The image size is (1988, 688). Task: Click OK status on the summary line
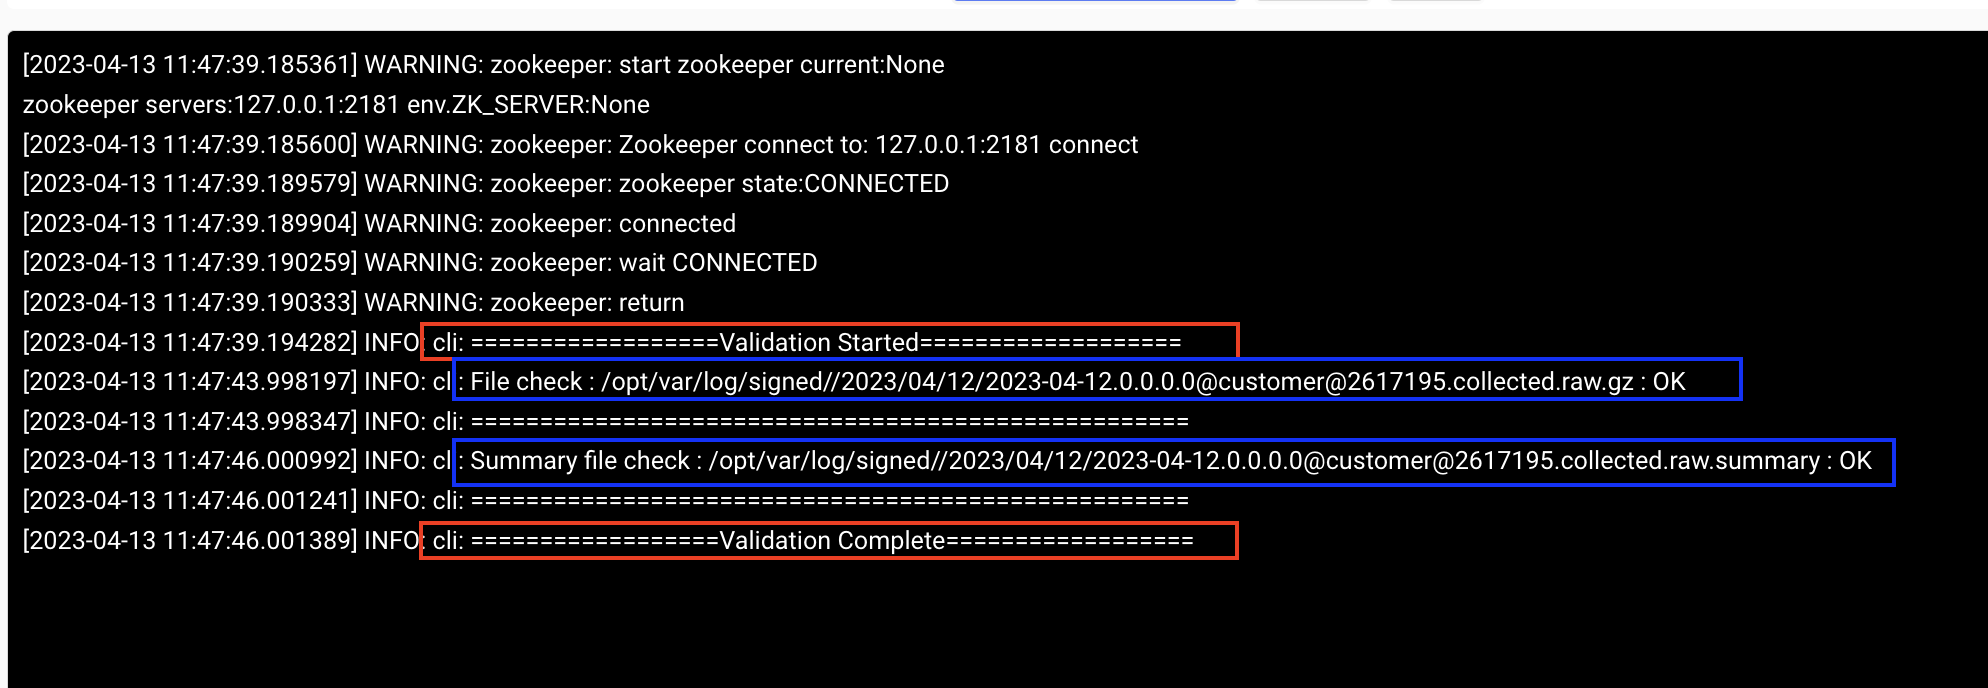[x=1855, y=461]
